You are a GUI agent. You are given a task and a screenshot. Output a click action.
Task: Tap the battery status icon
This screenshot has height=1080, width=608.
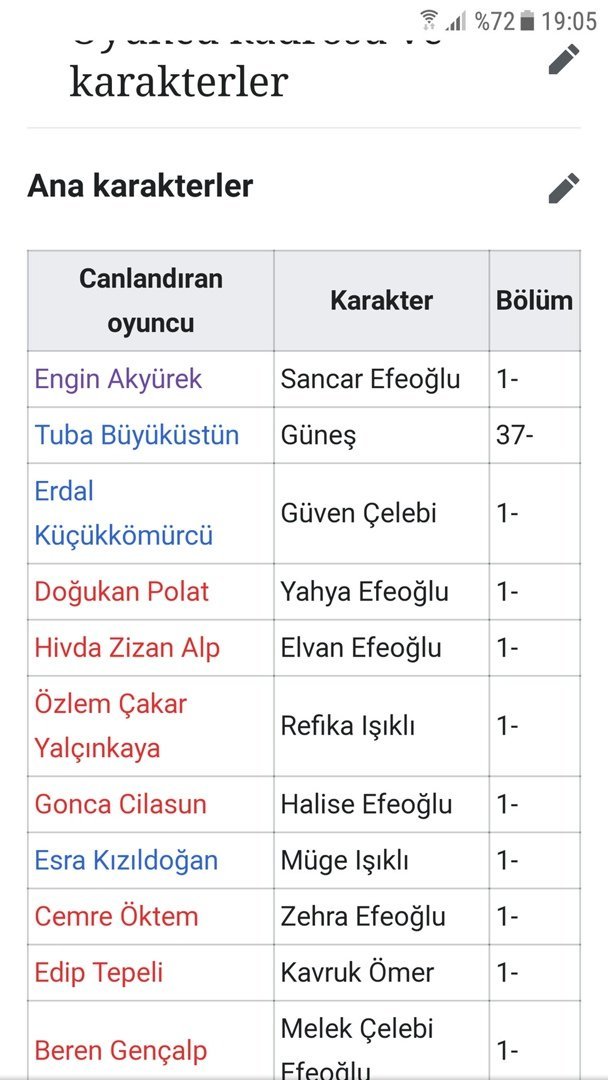click(x=526, y=20)
